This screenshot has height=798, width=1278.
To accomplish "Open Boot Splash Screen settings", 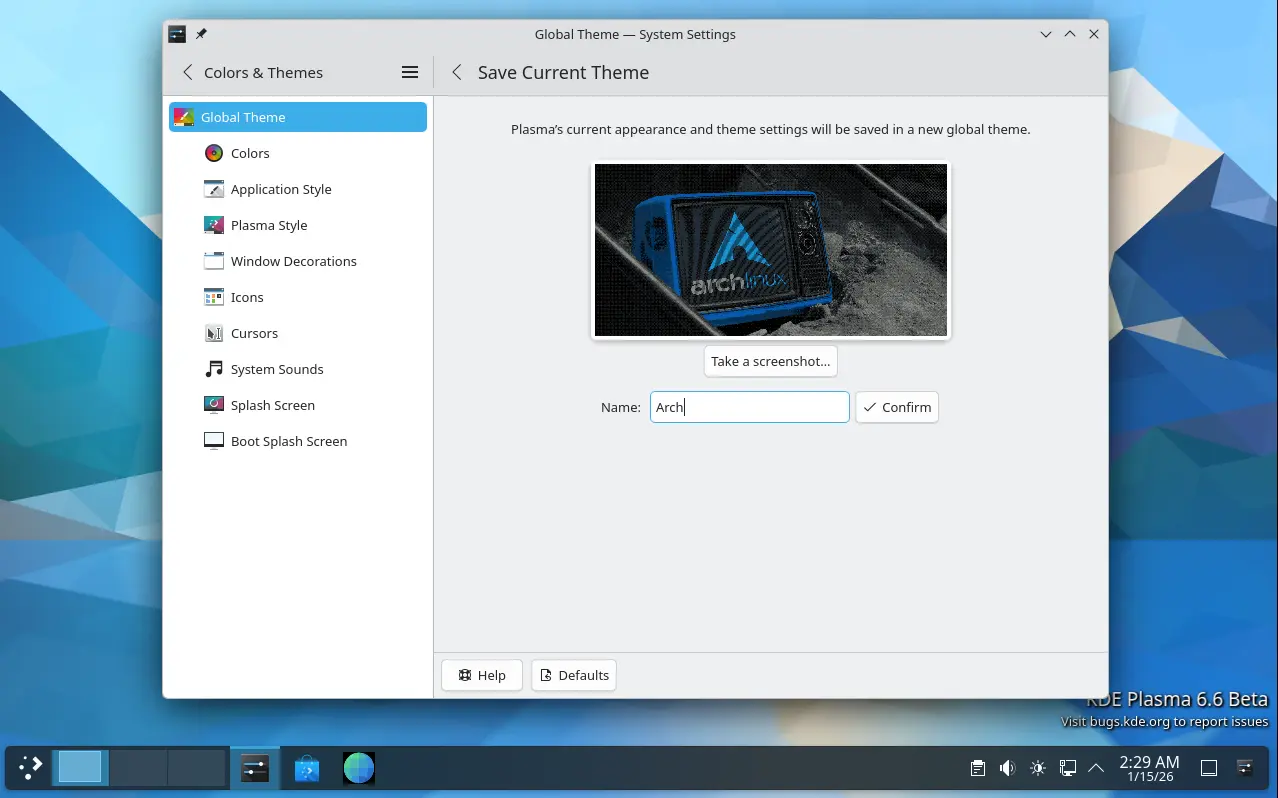I will (x=288, y=441).
